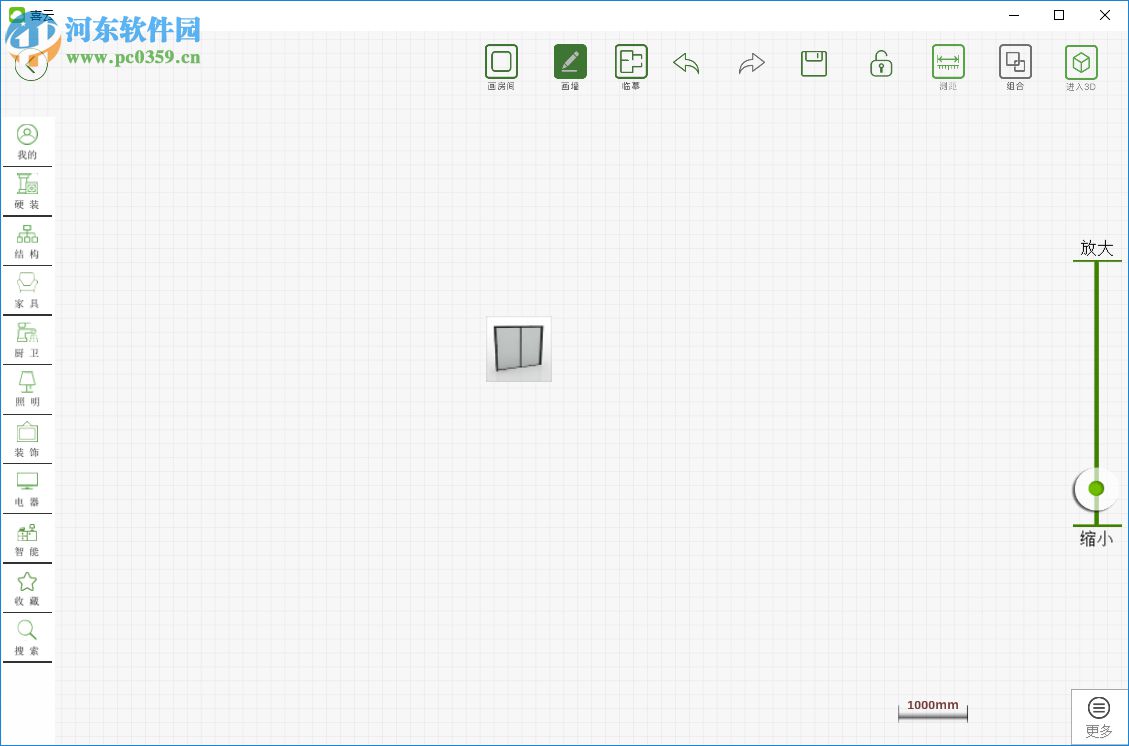This screenshot has width=1129, height=746.
Task: Toggle the padlock lock icon
Action: click(881, 63)
